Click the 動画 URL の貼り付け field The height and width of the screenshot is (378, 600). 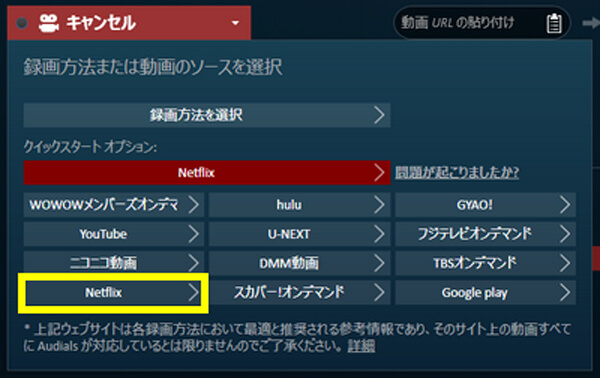[x=481, y=23]
